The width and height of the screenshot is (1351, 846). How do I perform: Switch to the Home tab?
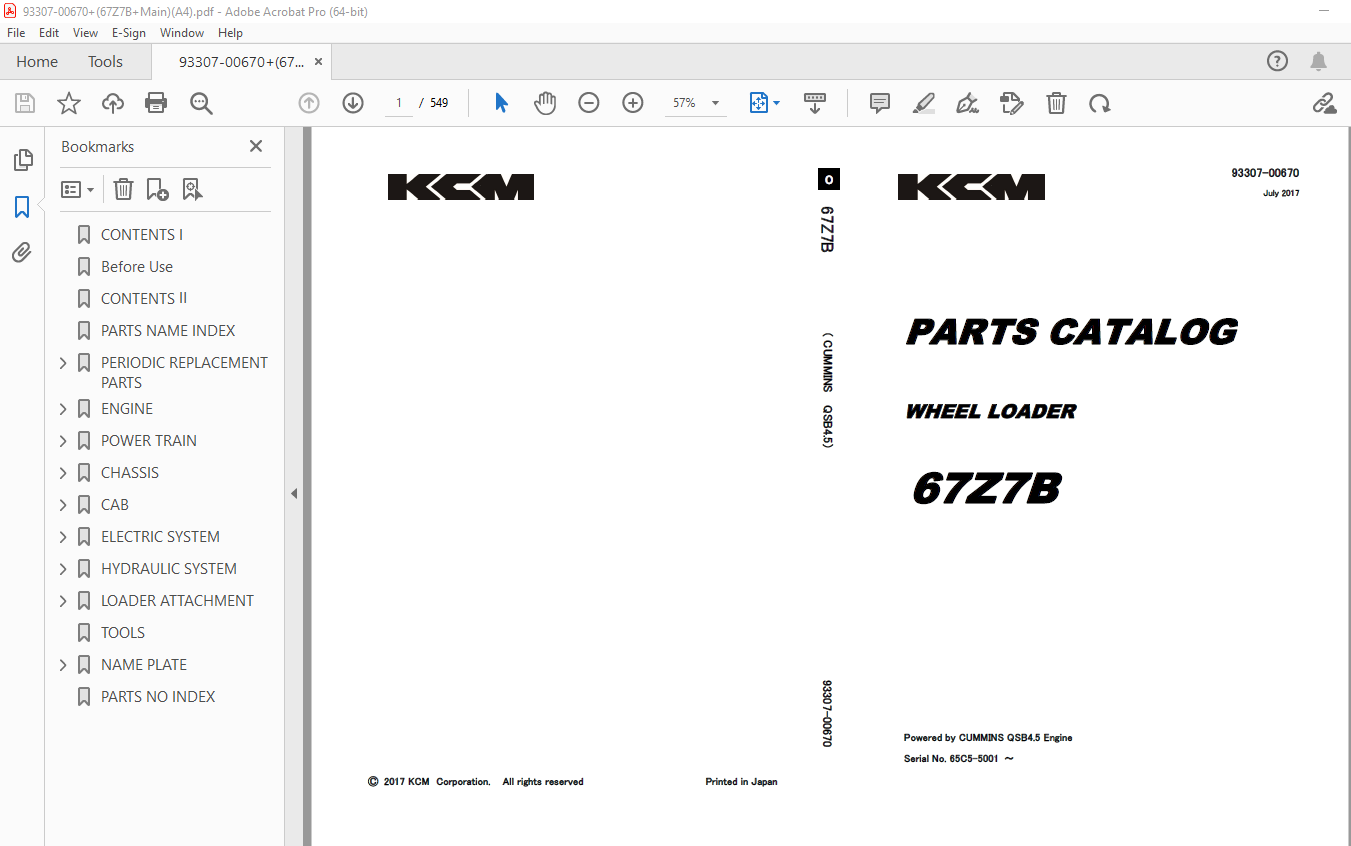coord(37,61)
